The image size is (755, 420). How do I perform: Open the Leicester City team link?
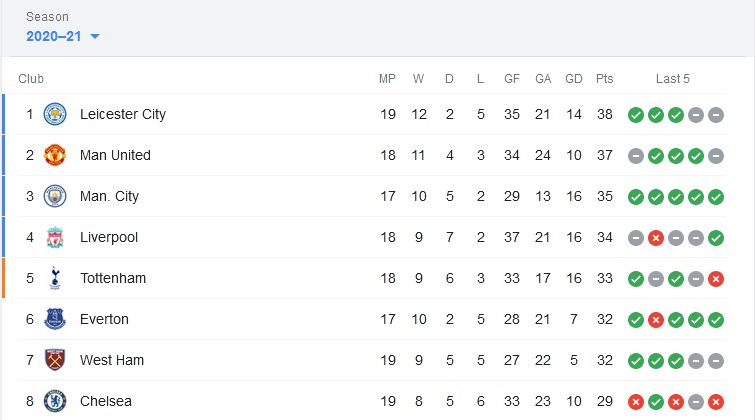click(123, 114)
